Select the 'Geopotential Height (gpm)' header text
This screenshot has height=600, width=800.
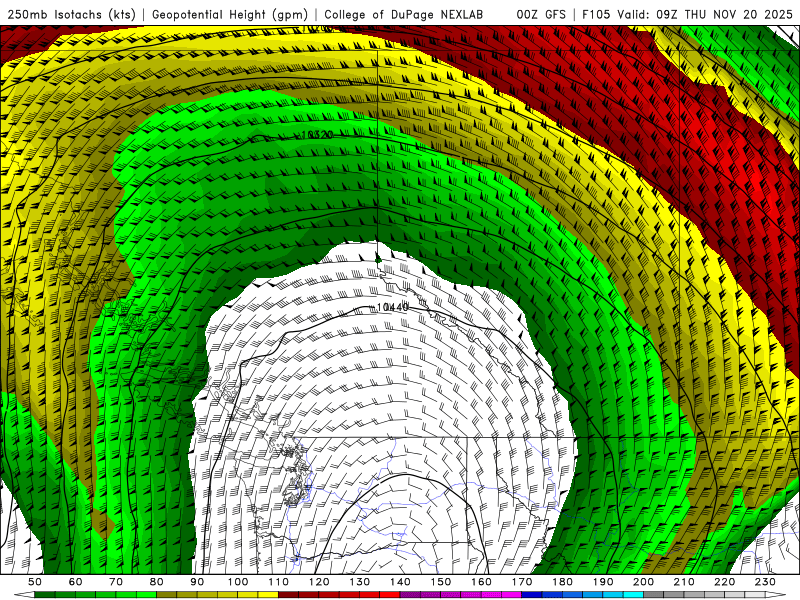(x=230, y=14)
